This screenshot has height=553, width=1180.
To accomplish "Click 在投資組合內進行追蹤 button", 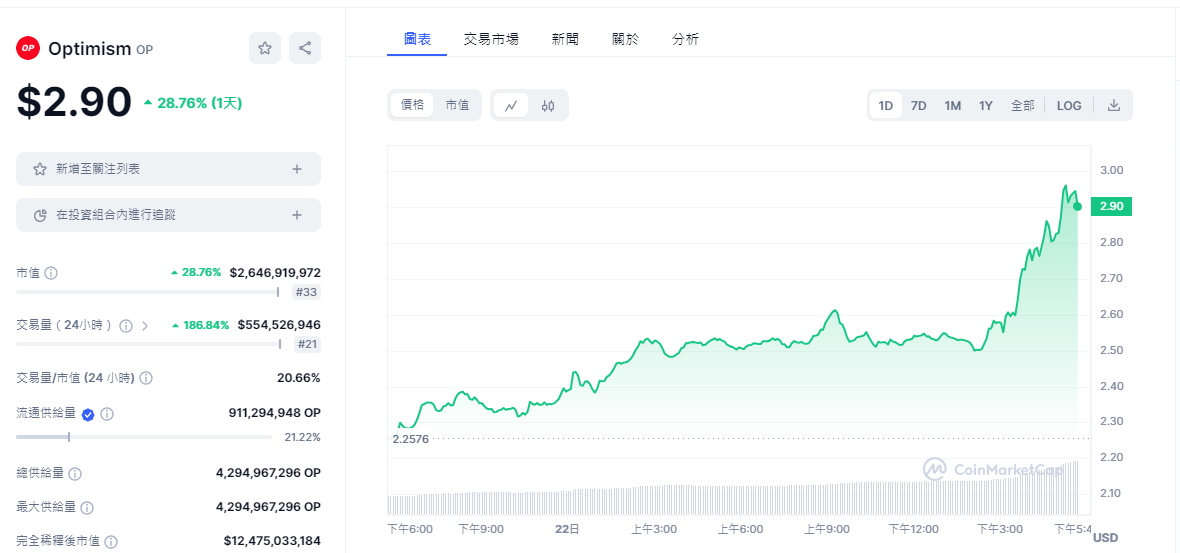I will (169, 215).
